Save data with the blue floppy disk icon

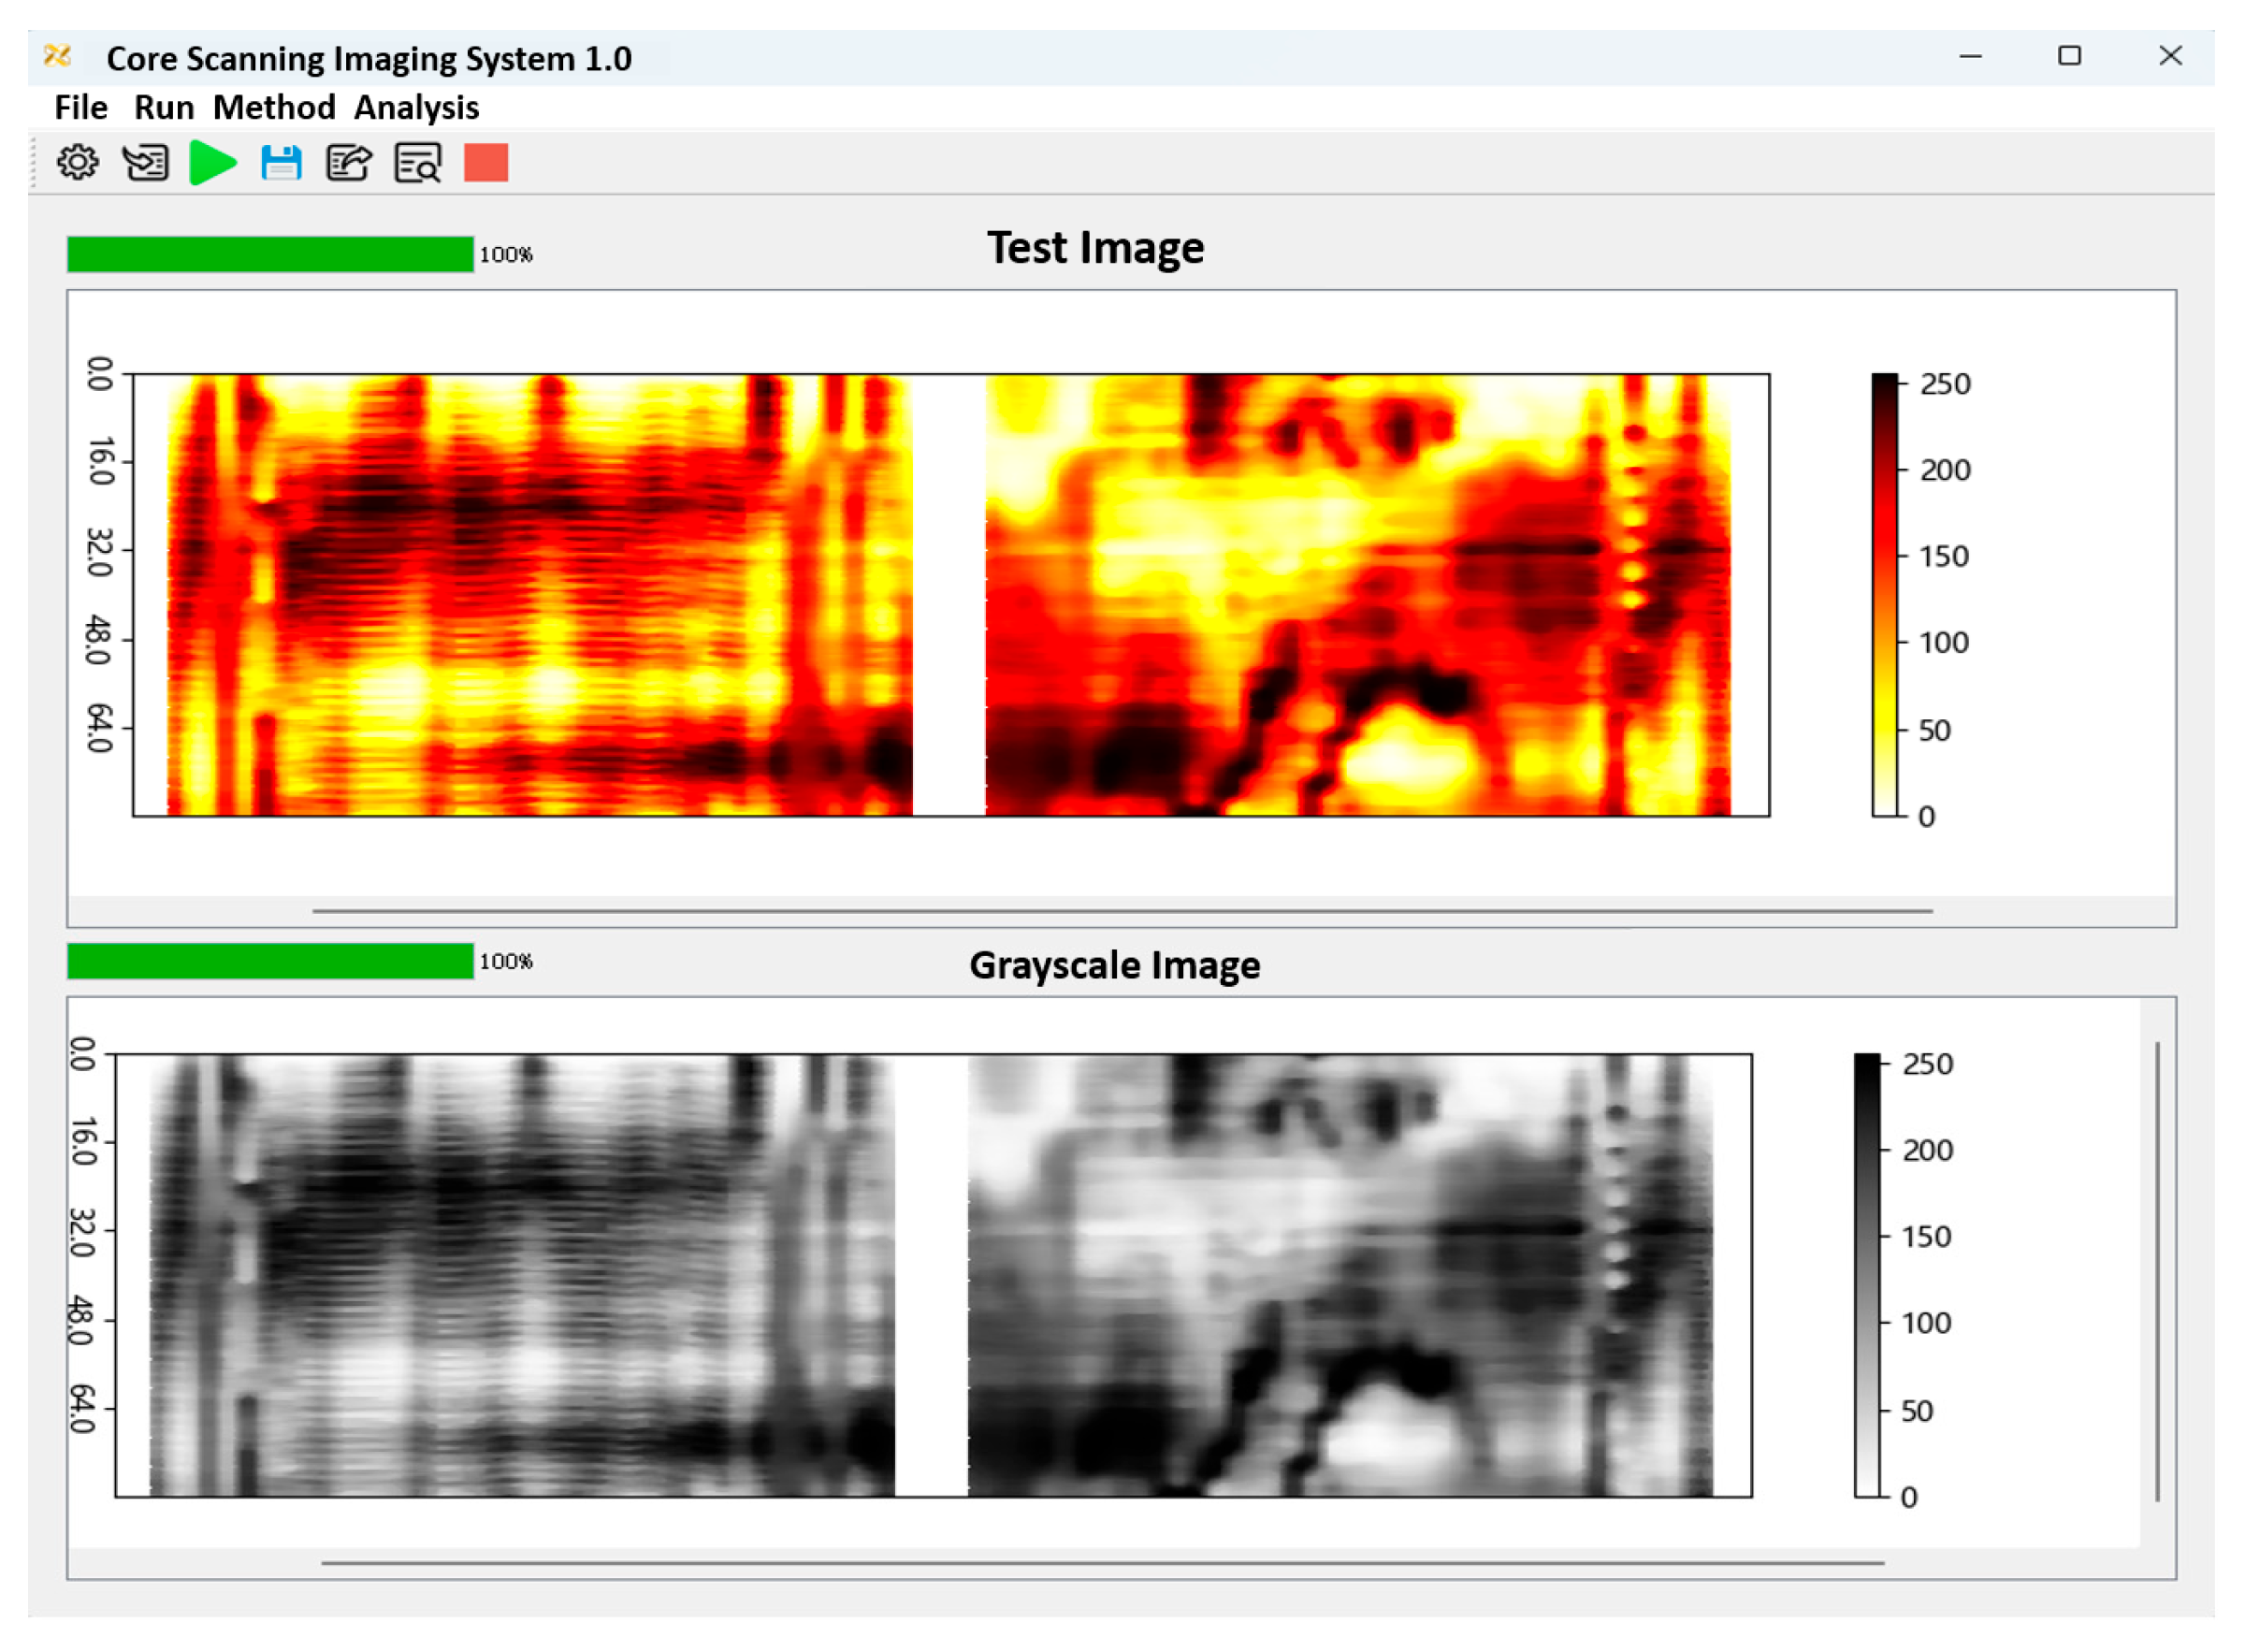[281, 162]
